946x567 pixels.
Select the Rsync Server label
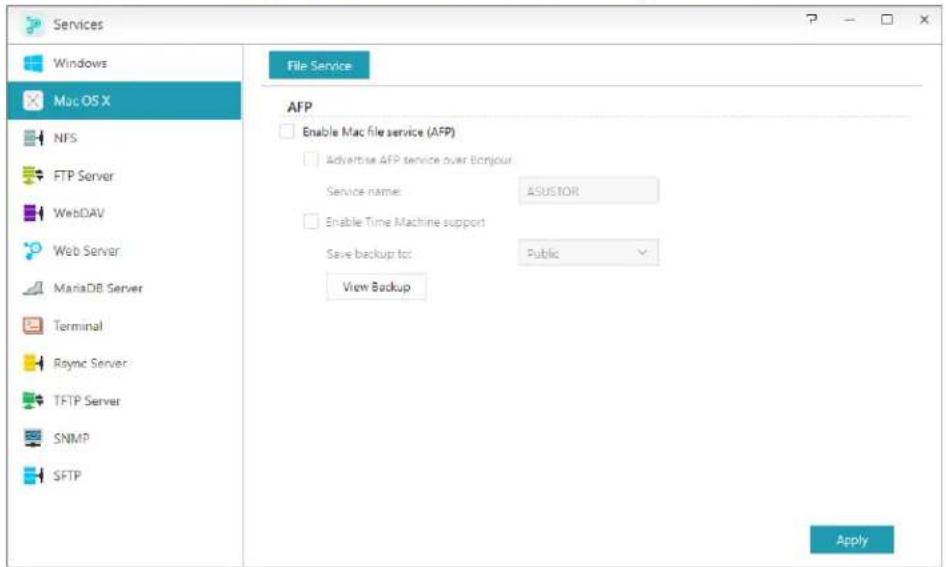pos(90,363)
